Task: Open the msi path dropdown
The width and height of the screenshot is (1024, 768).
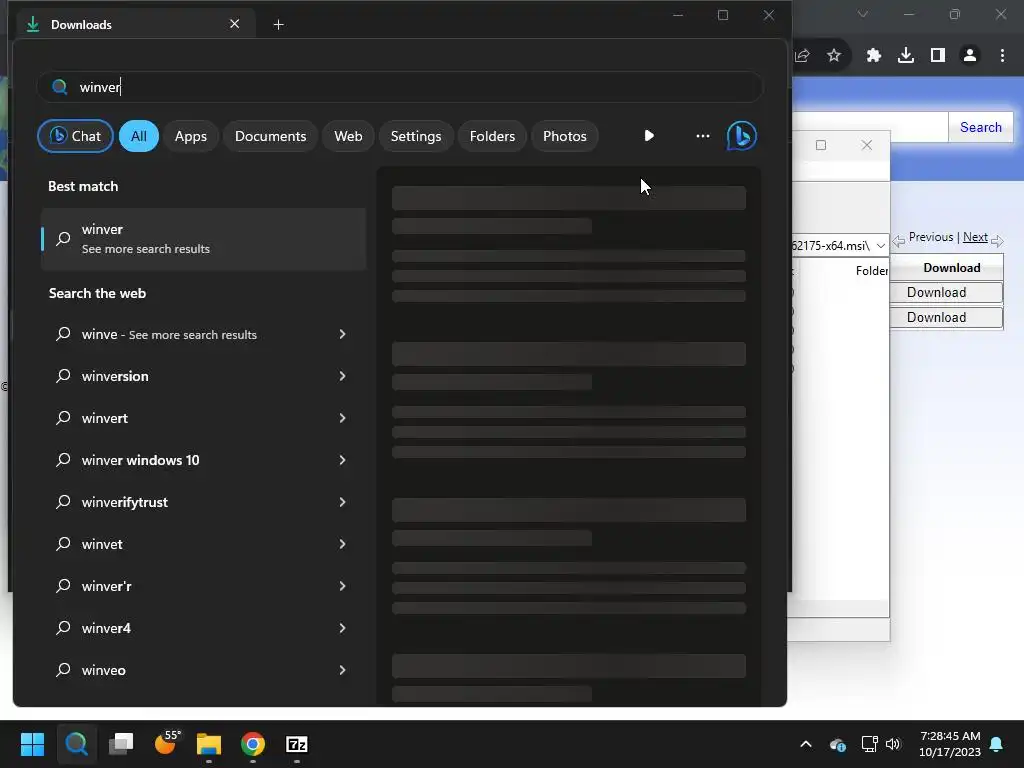Action: tap(880, 246)
